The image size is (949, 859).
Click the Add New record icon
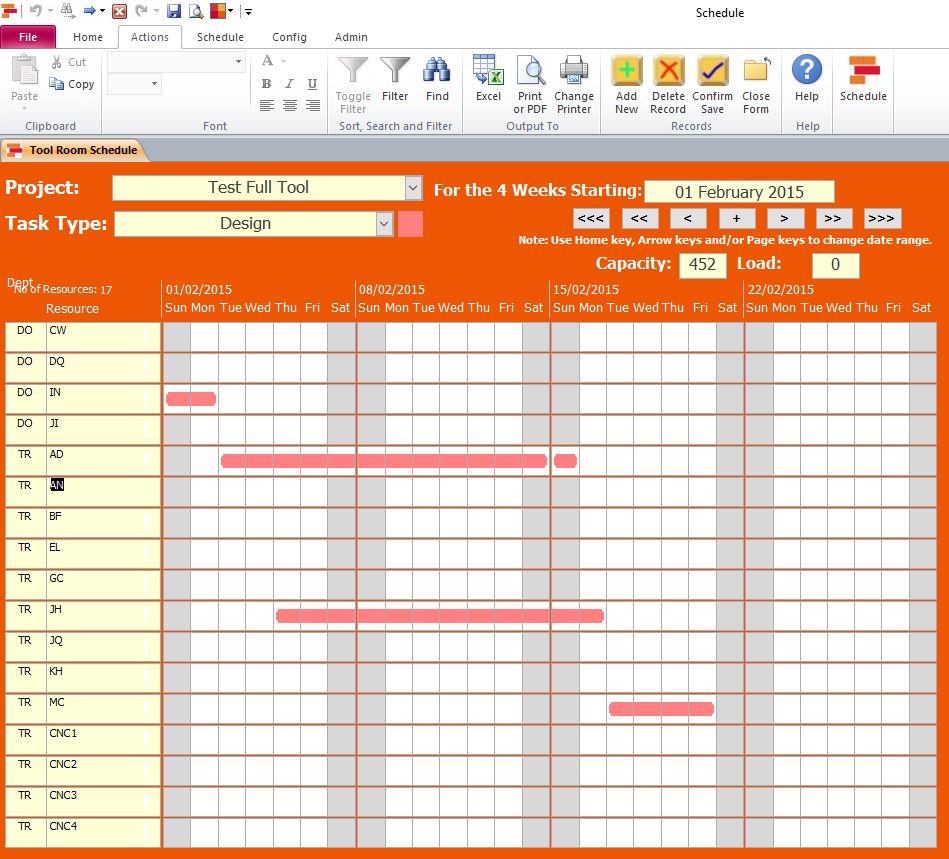click(x=626, y=70)
